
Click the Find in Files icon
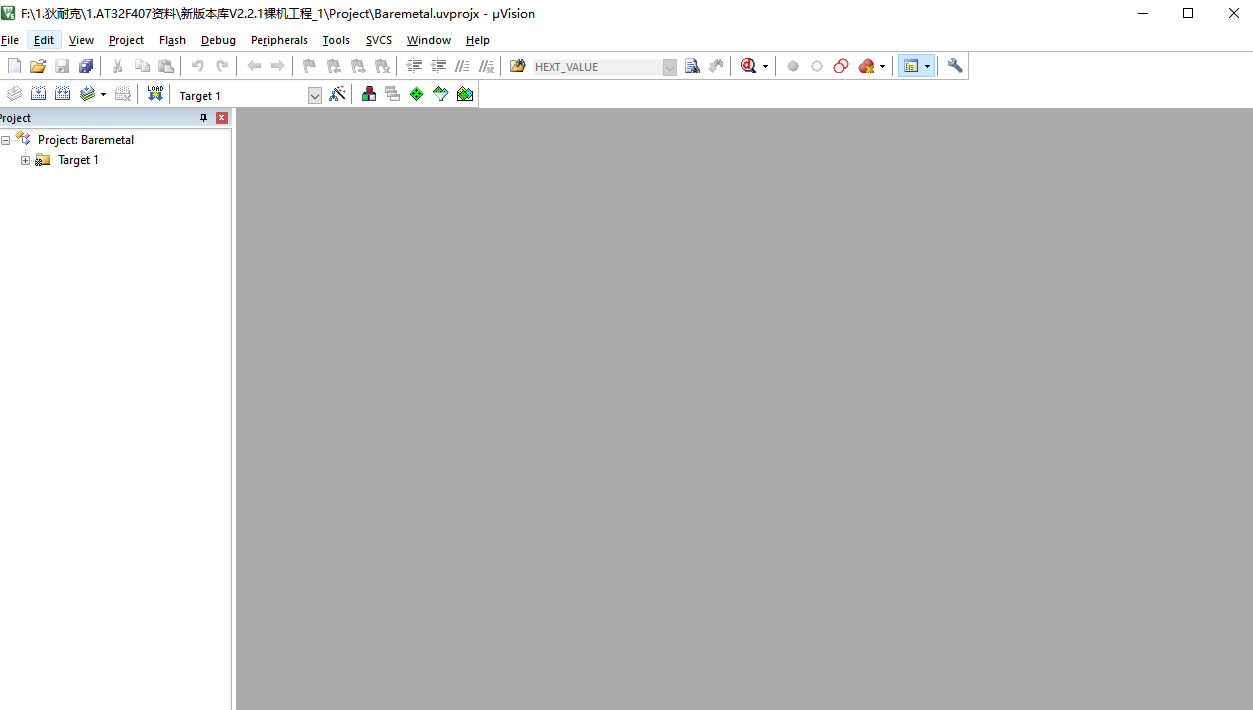518,66
